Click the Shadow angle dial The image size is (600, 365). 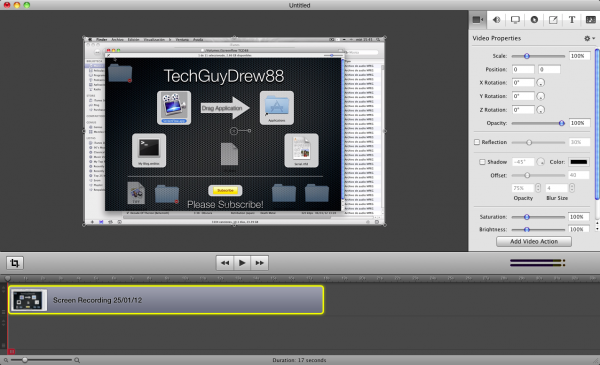[x=540, y=162]
